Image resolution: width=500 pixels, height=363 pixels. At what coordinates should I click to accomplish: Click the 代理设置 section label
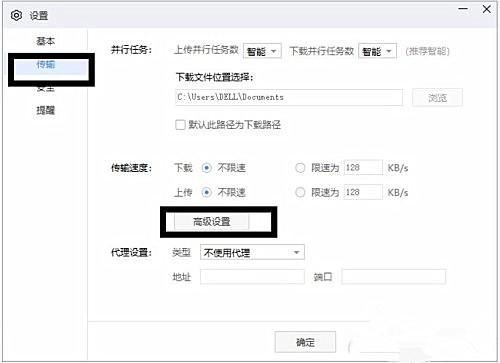131,252
